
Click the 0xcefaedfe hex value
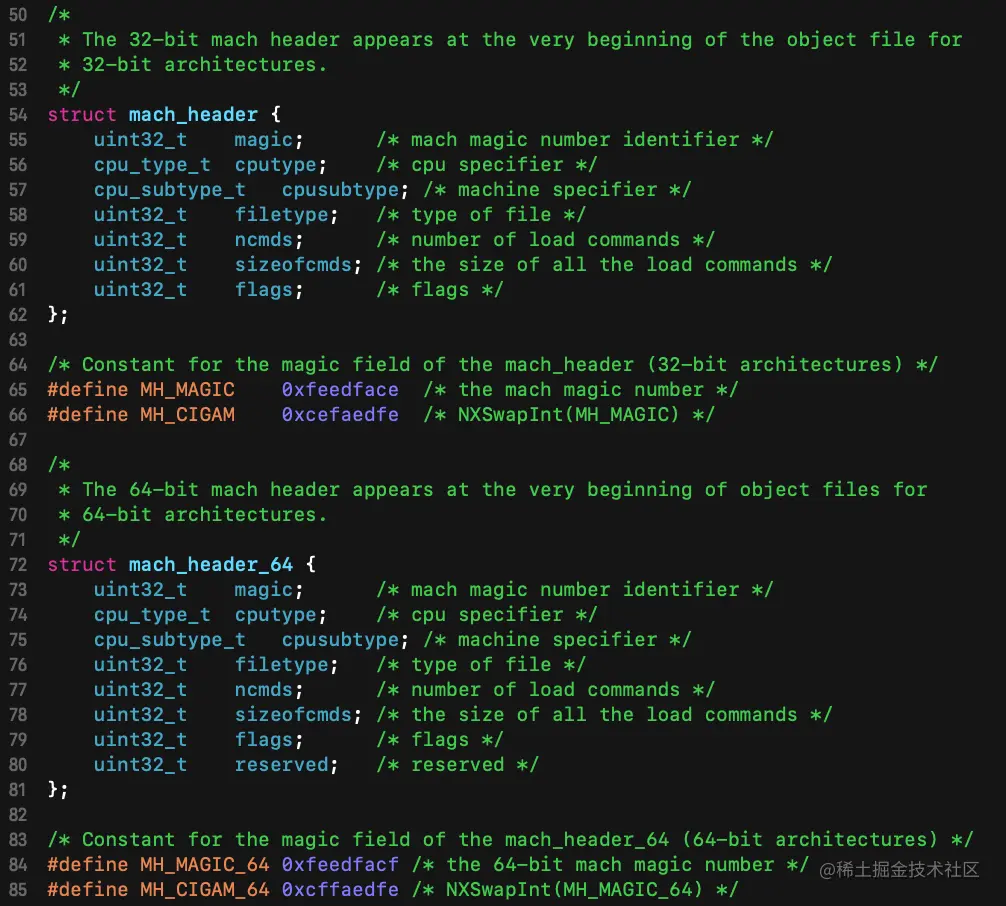pos(340,415)
